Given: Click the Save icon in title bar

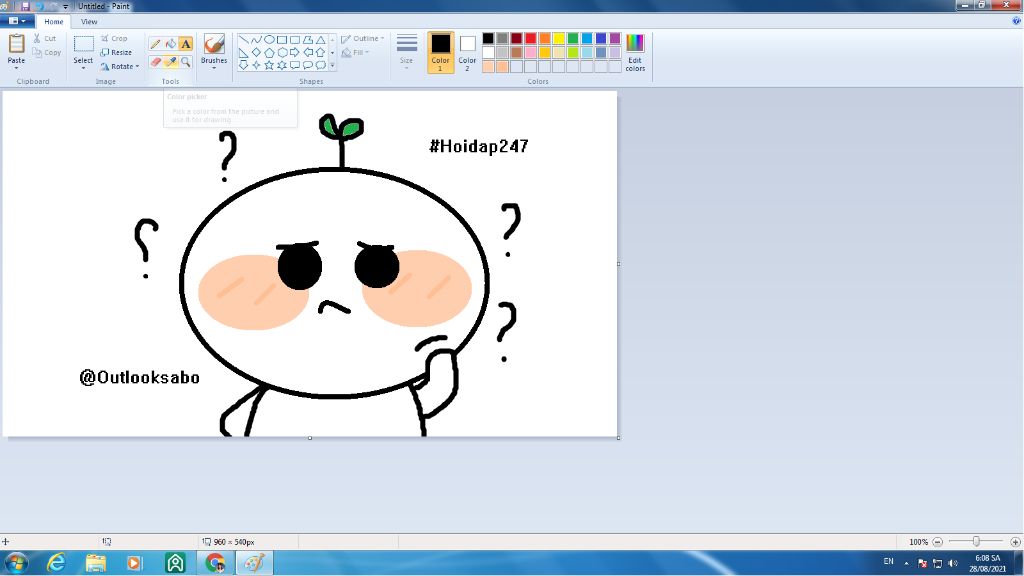Looking at the screenshot, I should 25,6.
